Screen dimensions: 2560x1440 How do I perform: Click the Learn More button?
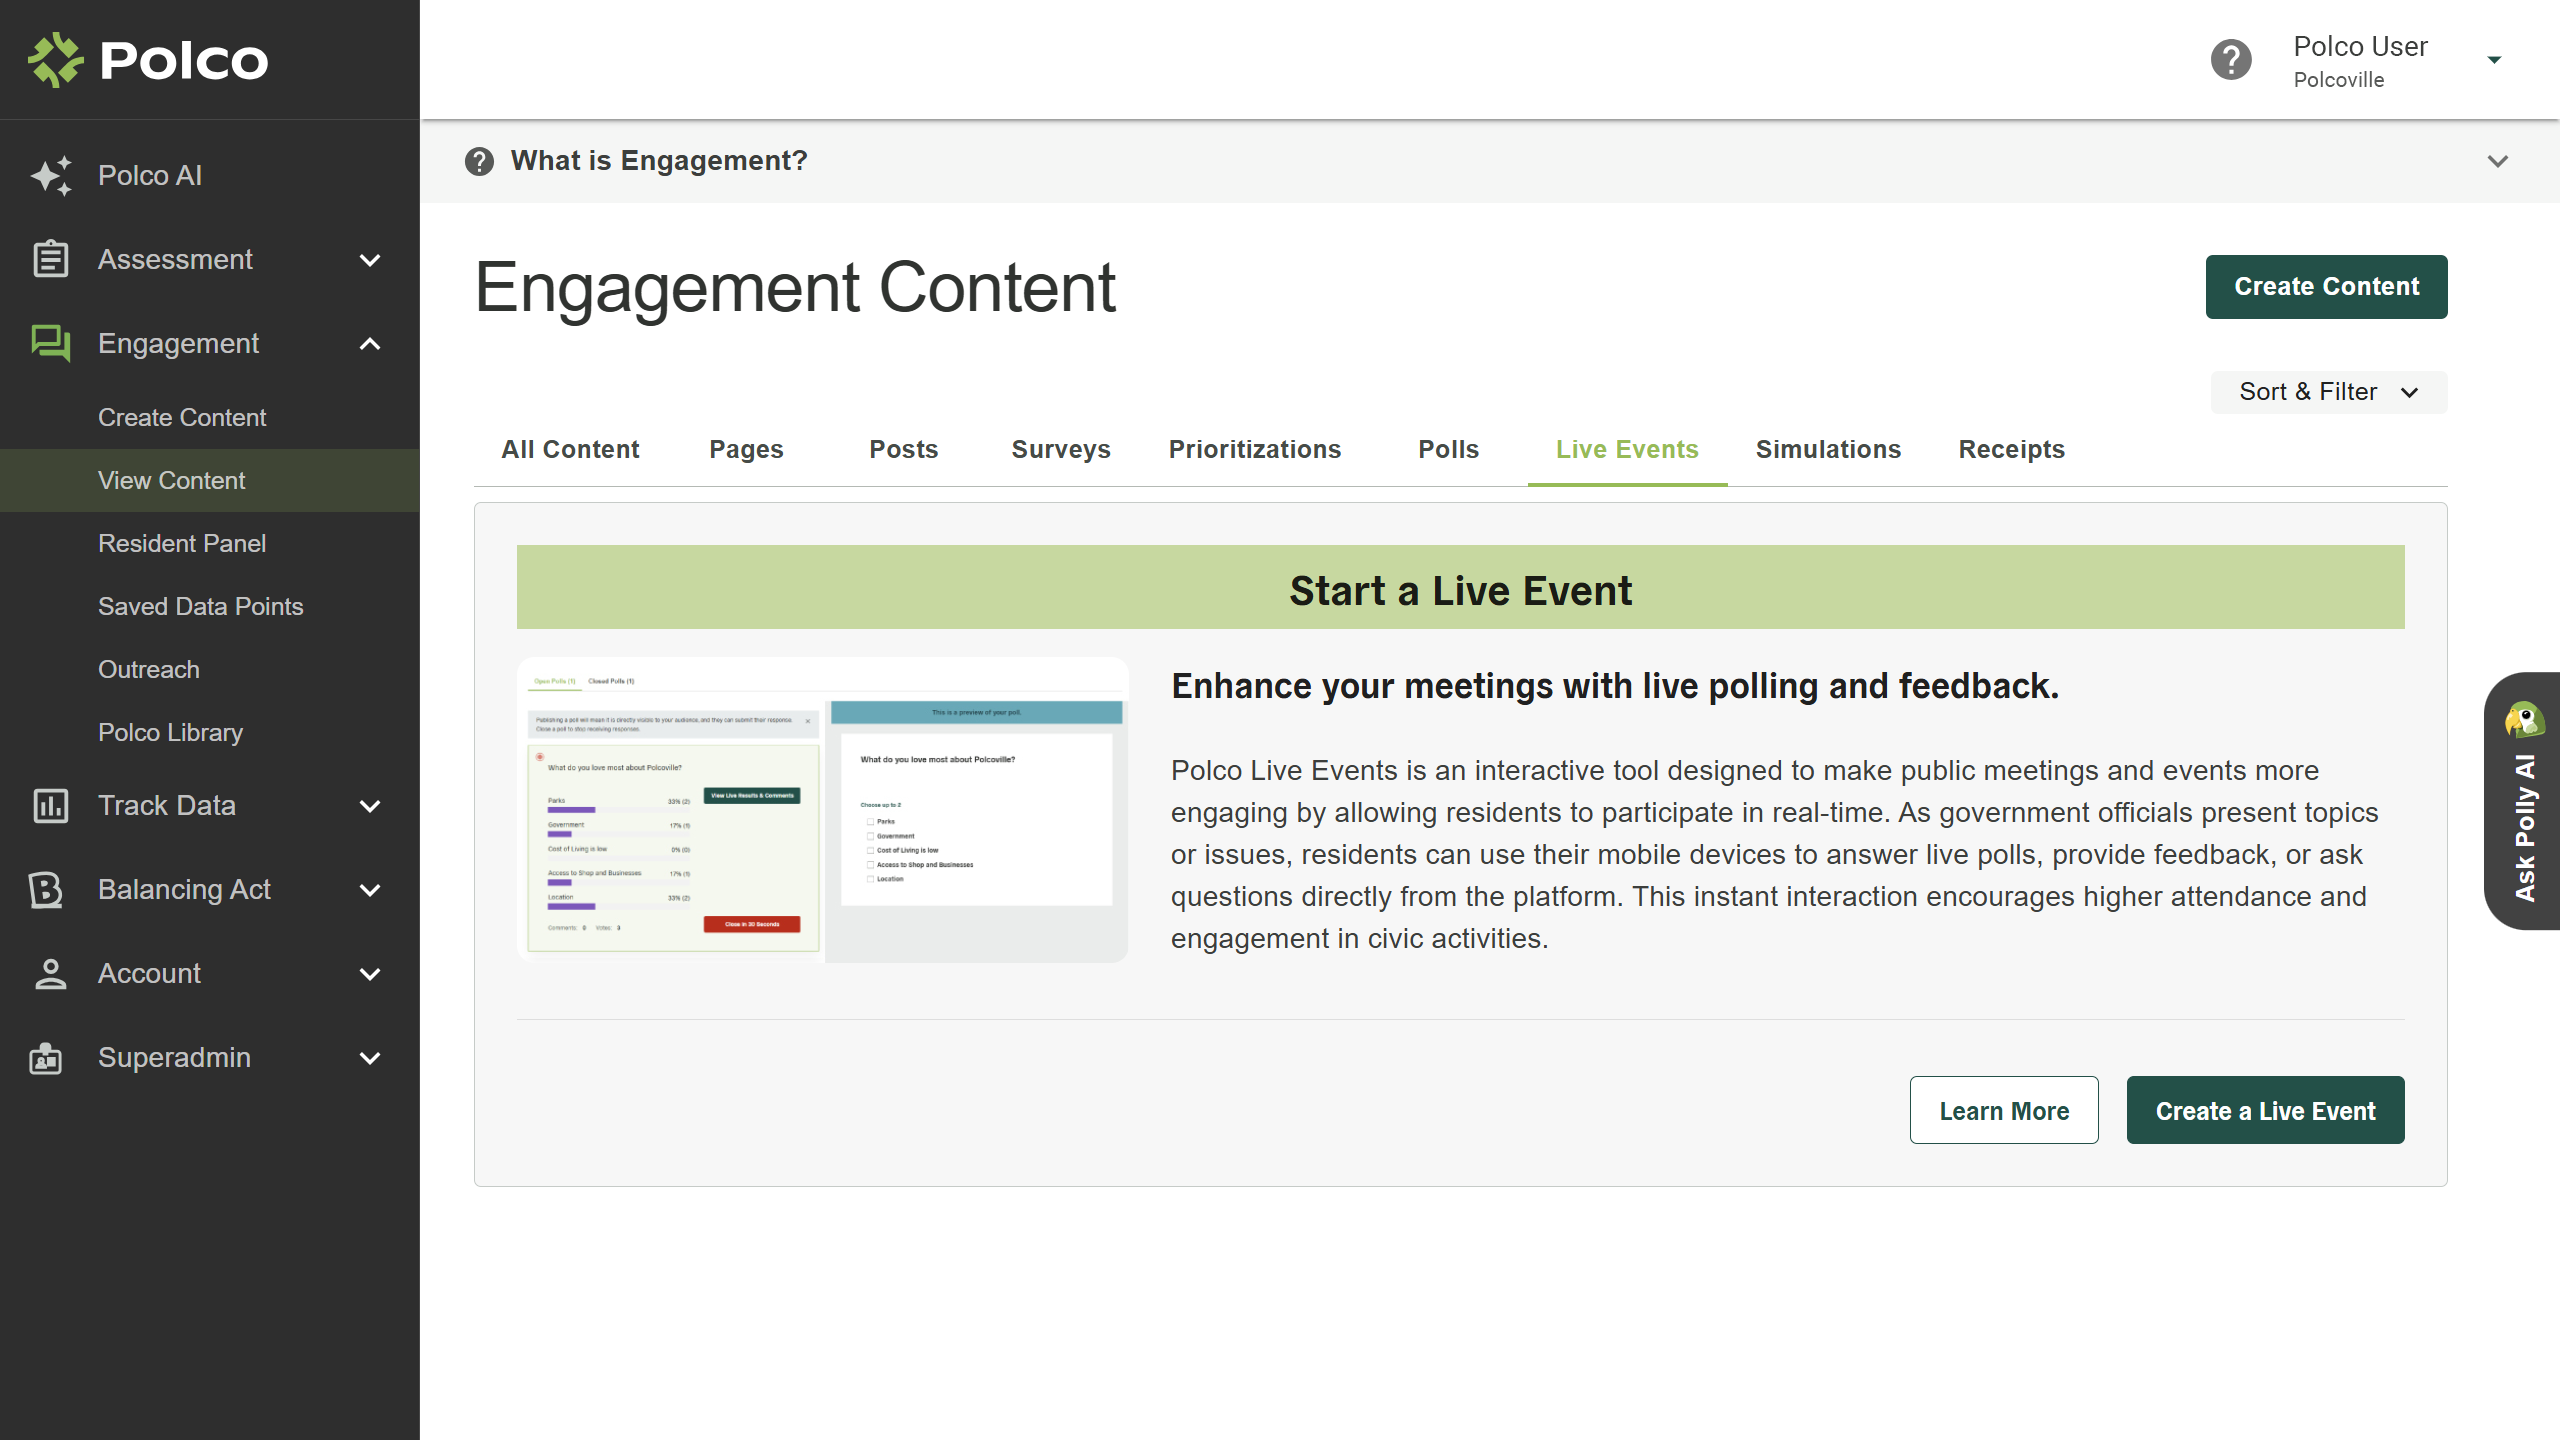[x=2004, y=1111]
